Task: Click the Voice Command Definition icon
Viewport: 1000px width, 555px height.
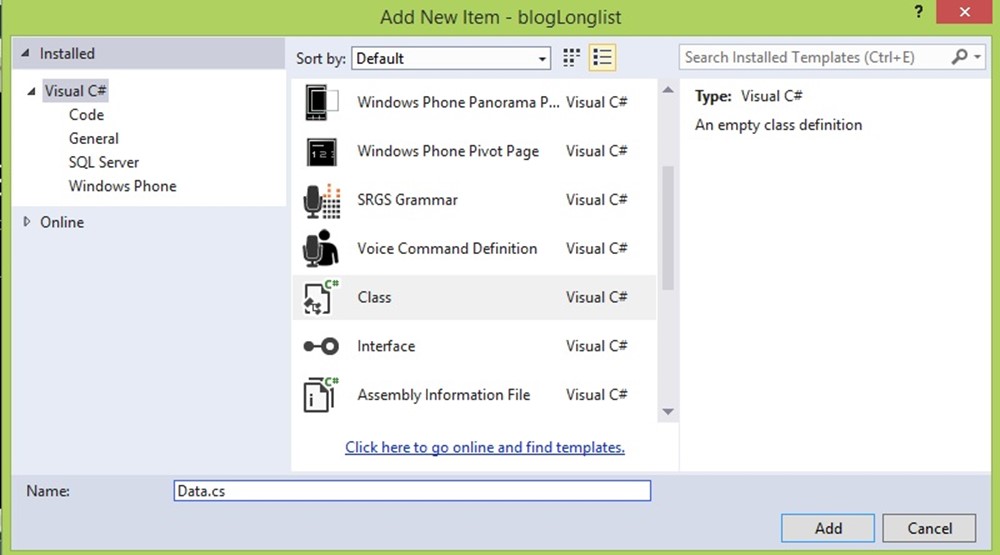Action: 321,249
